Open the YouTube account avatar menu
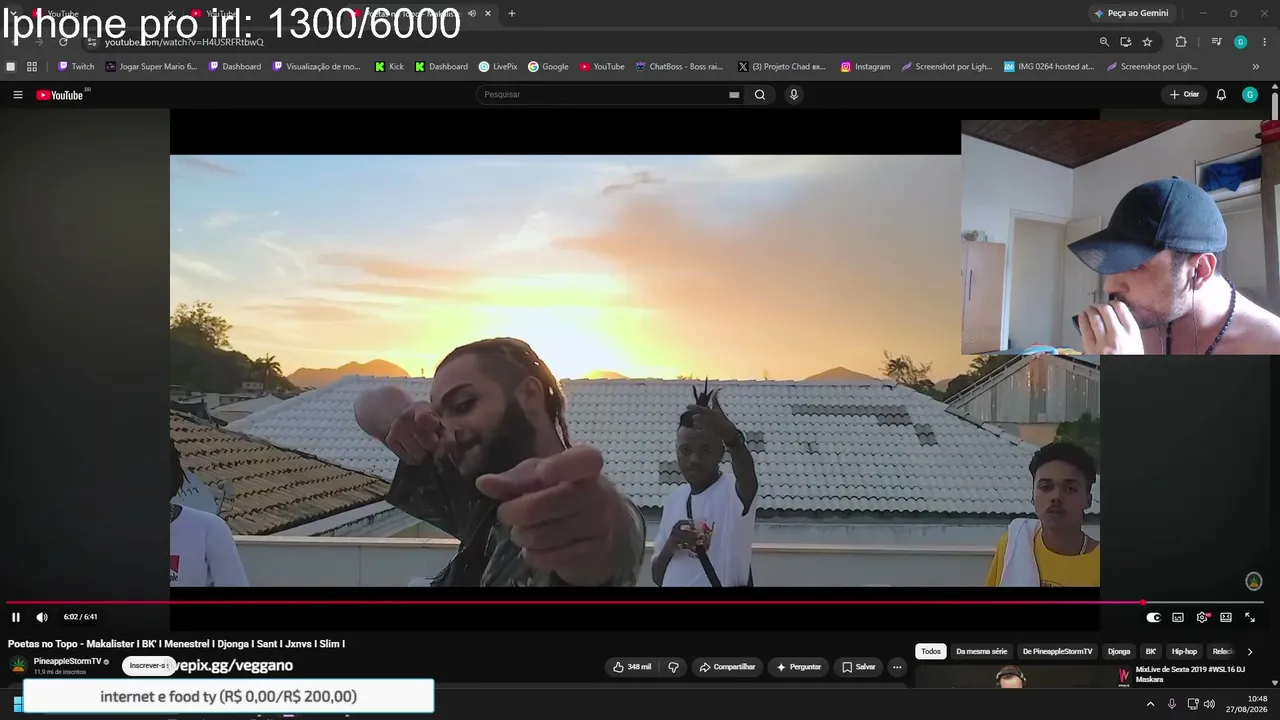Image resolution: width=1280 pixels, height=720 pixels. point(1250,95)
